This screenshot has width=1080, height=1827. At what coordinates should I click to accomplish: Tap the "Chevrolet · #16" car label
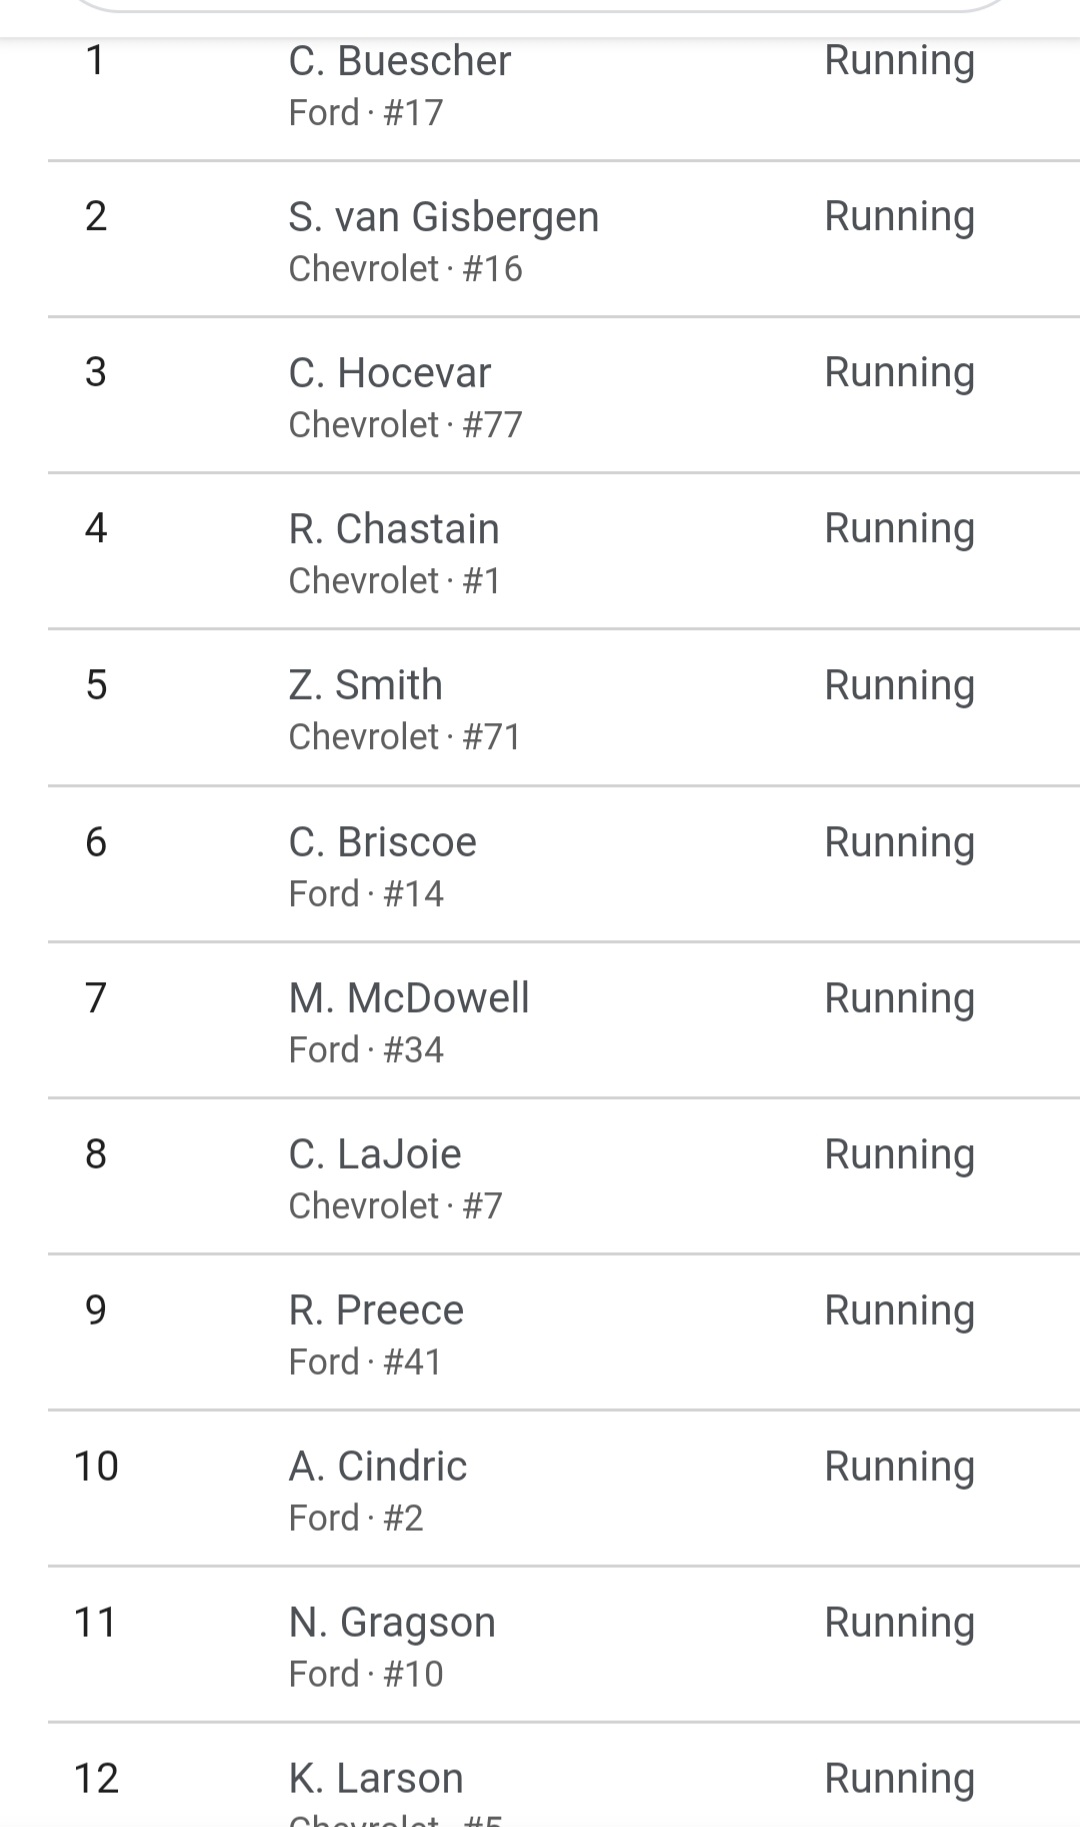[405, 269]
